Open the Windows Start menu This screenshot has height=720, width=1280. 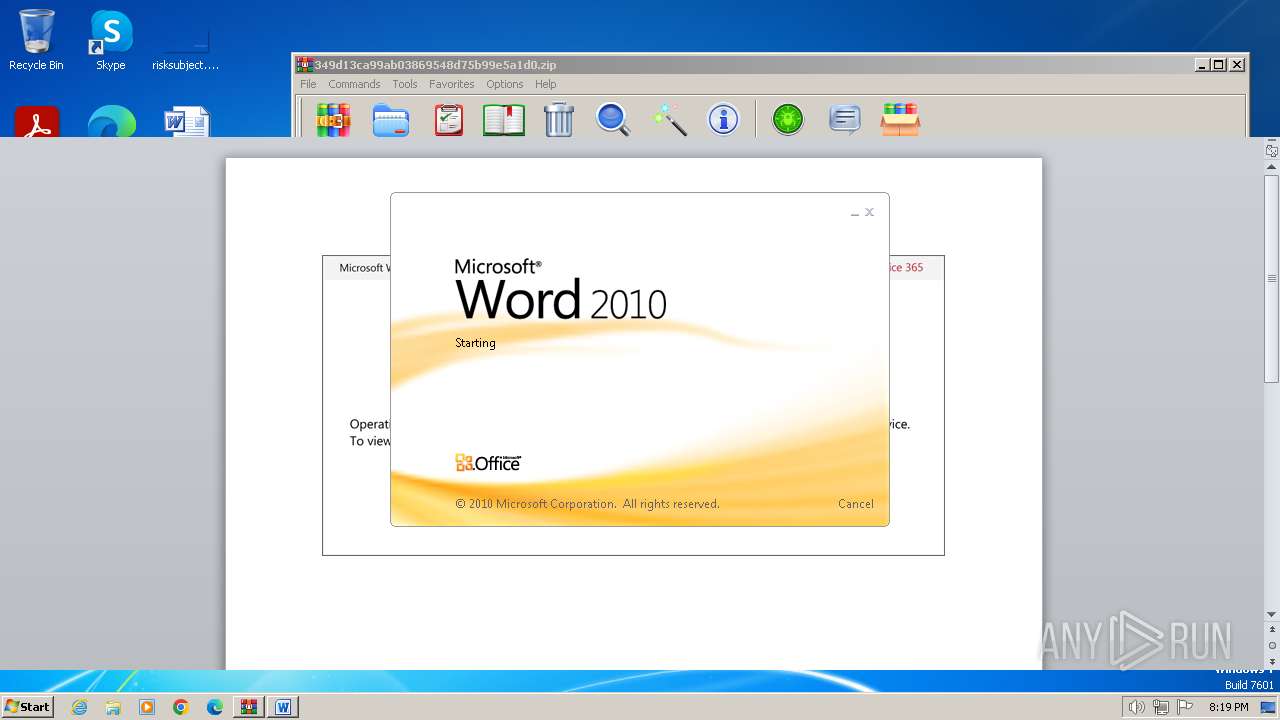28,707
